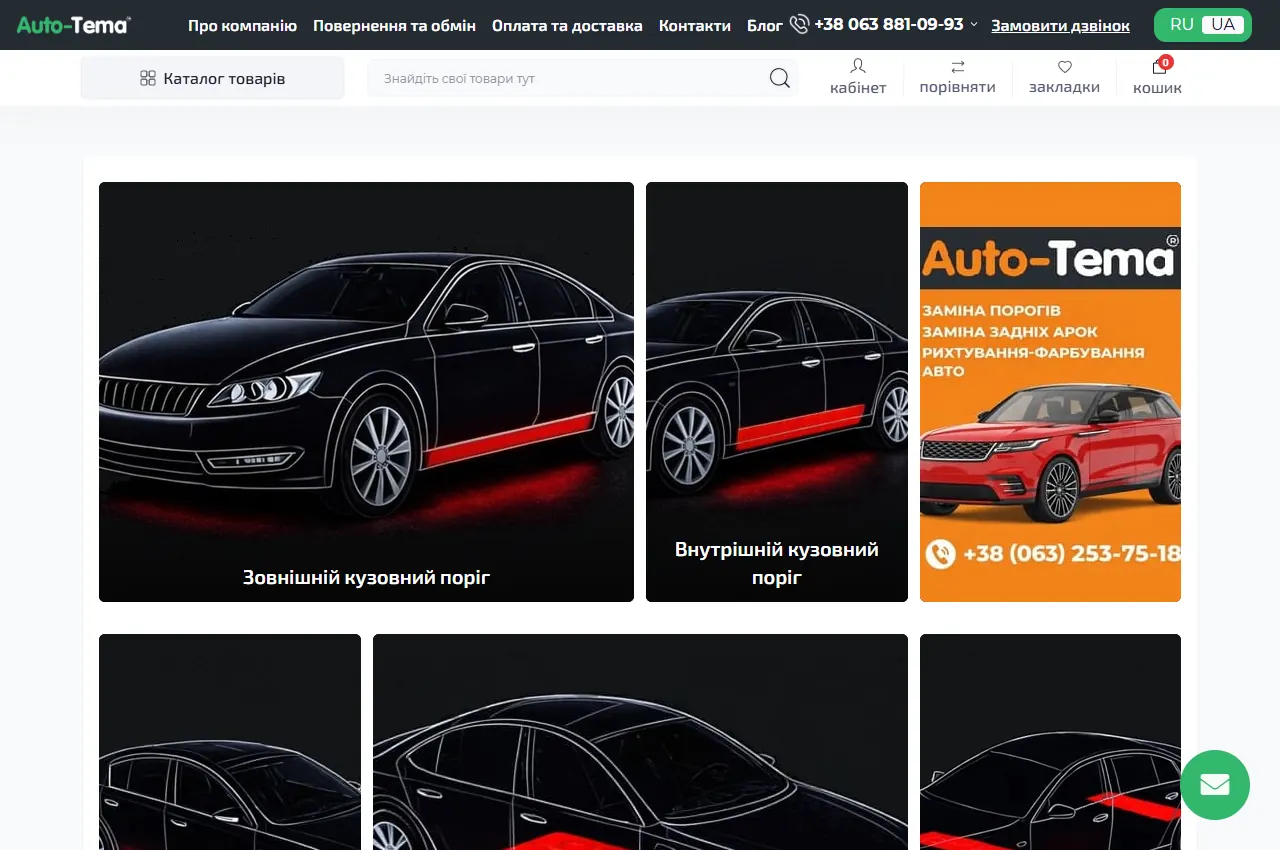The image size is (1280, 850).
Task: Click the Замовити дзвінок link
Action: click(x=1061, y=26)
